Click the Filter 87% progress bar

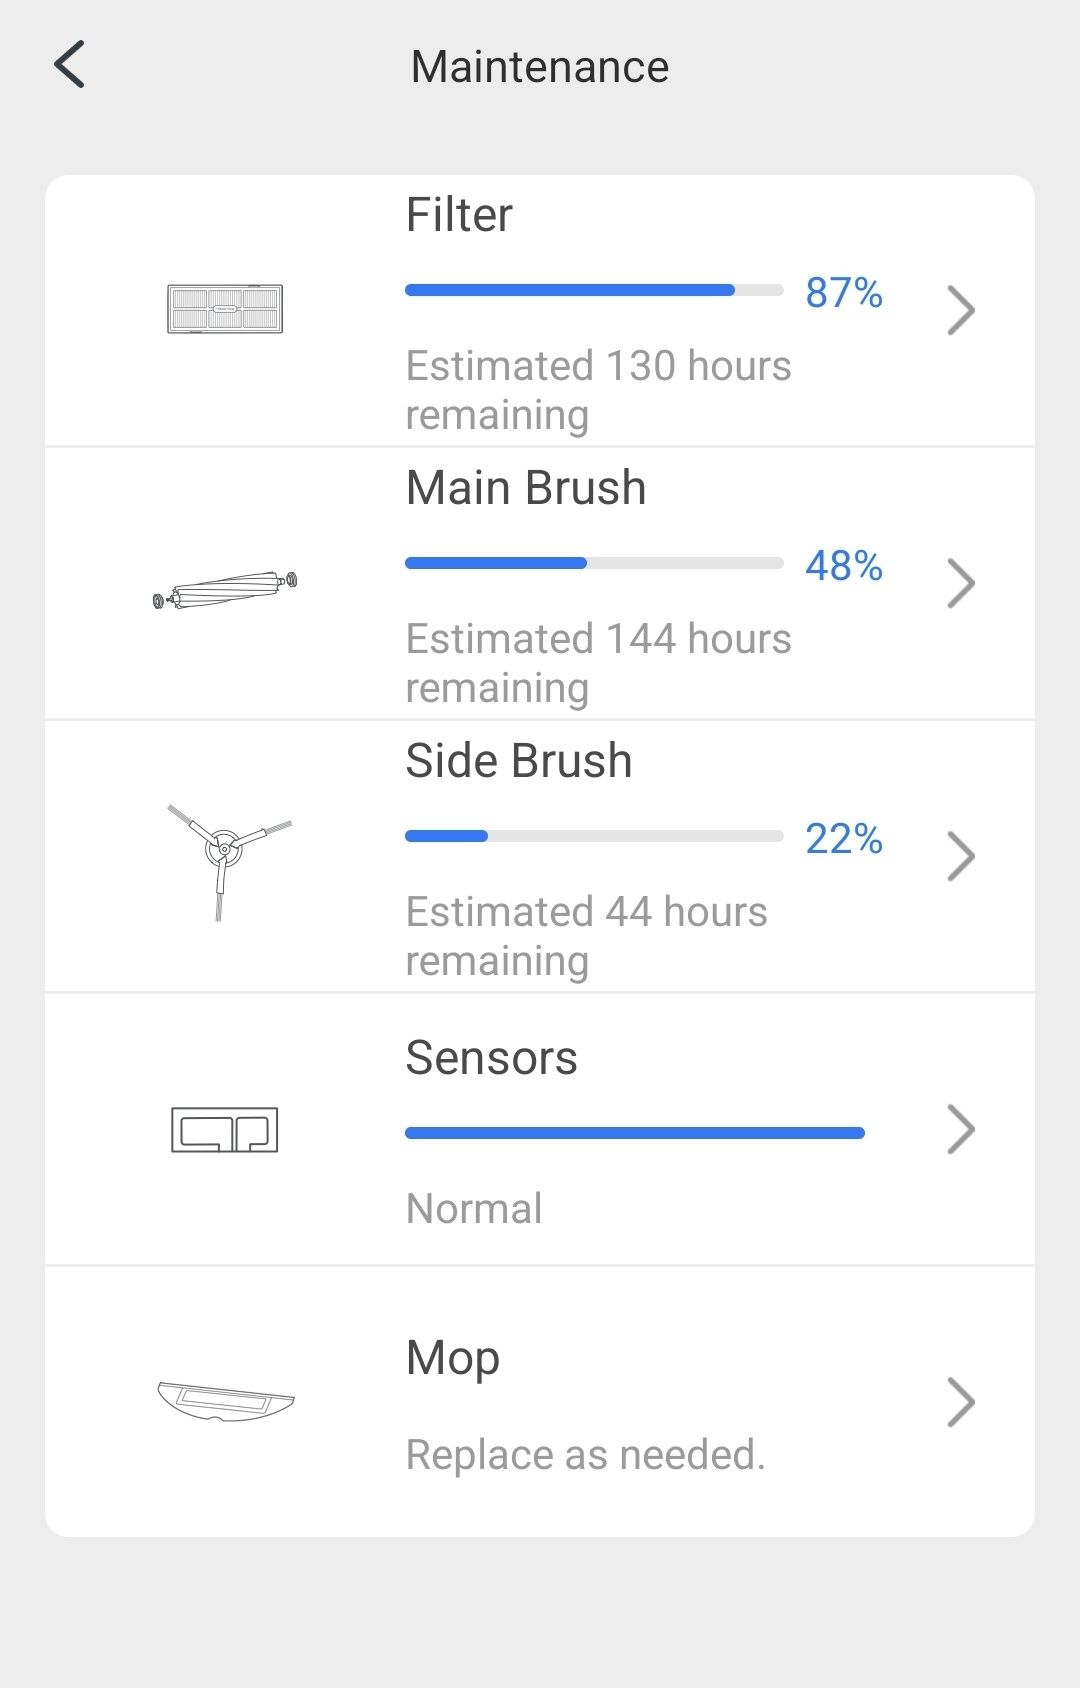594,290
